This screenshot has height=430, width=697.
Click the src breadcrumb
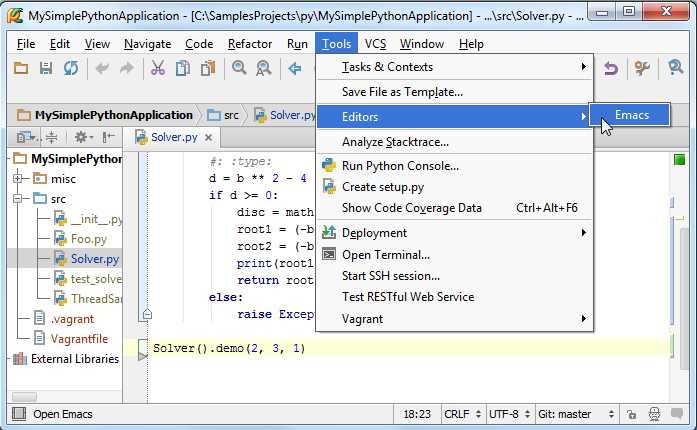223,115
